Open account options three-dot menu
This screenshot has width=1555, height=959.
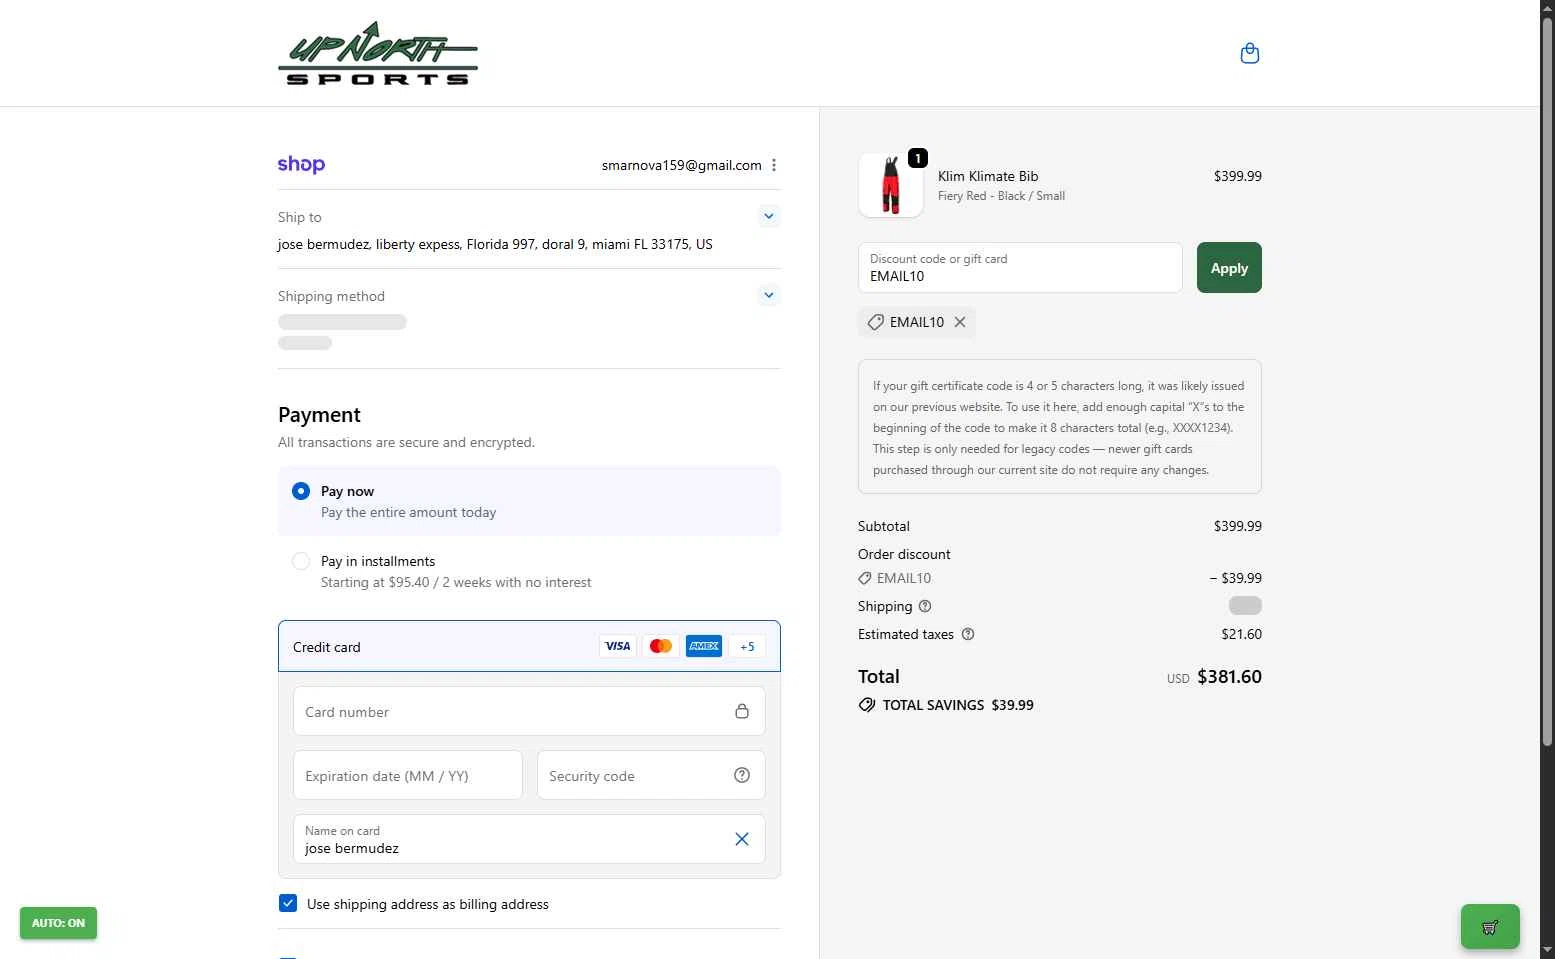774,165
